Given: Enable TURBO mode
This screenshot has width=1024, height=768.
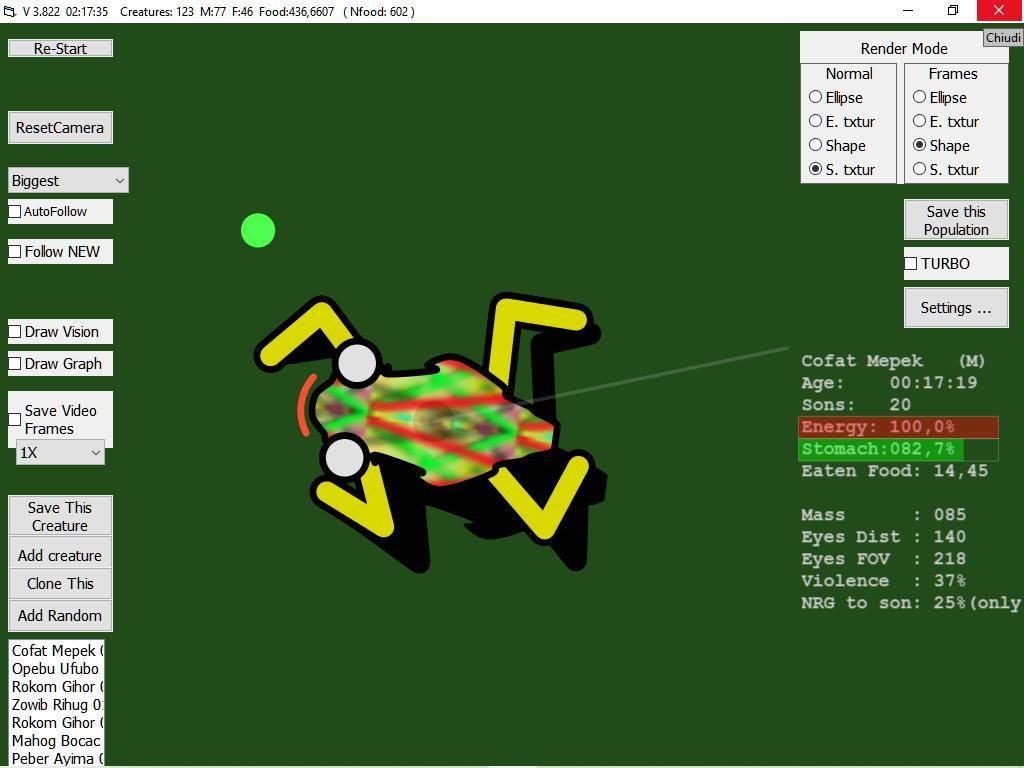Looking at the screenshot, I should [910, 264].
